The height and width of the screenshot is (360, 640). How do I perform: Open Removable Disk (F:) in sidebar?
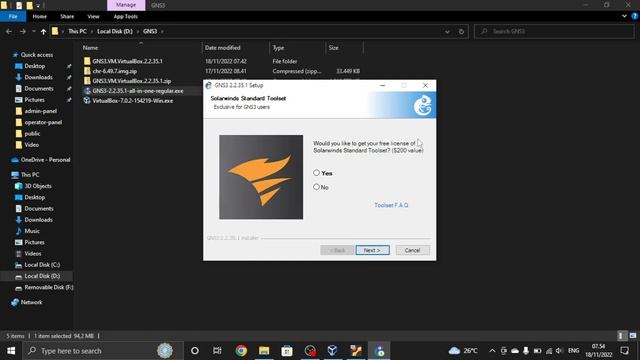coord(49,287)
